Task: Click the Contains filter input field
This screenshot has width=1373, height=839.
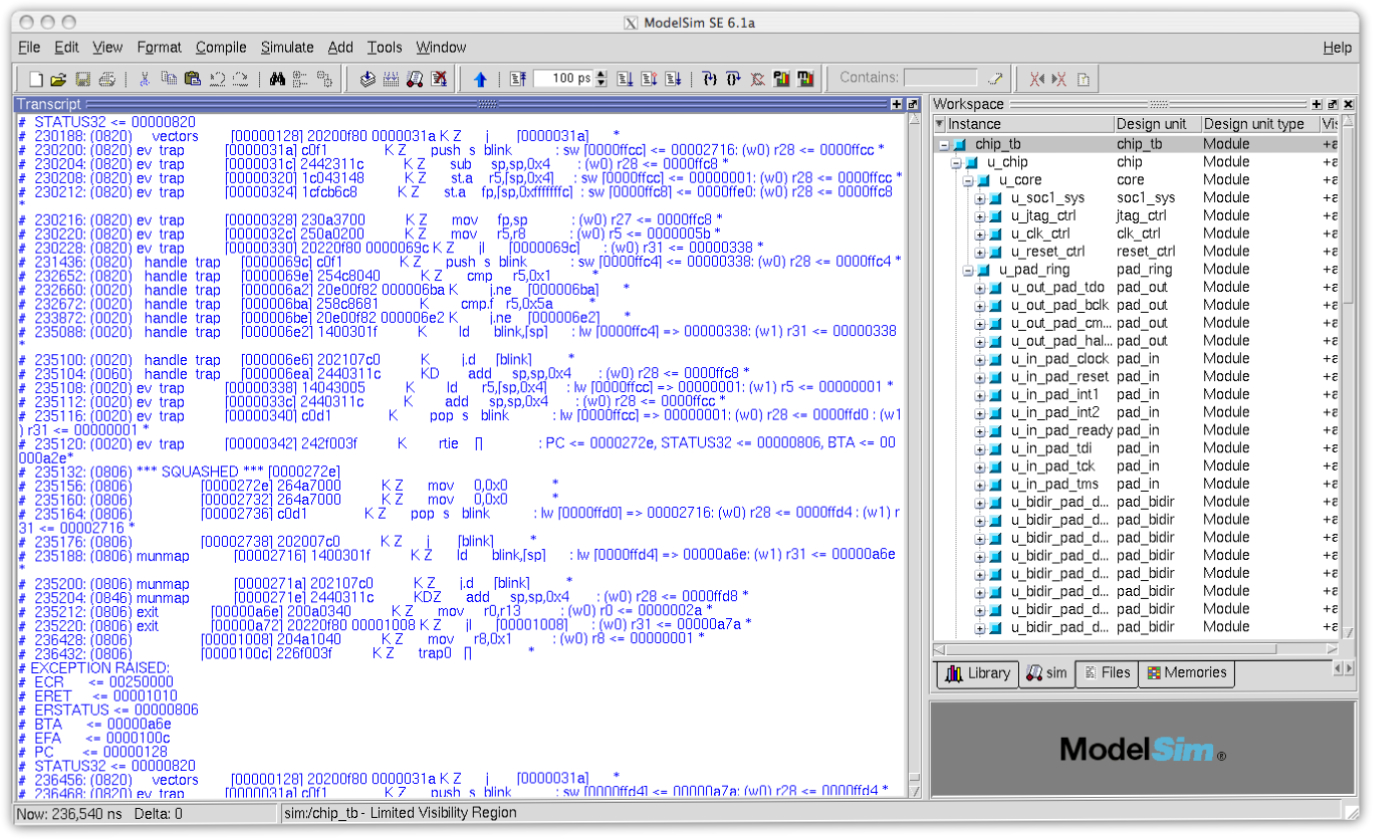Action: coord(941,78)
